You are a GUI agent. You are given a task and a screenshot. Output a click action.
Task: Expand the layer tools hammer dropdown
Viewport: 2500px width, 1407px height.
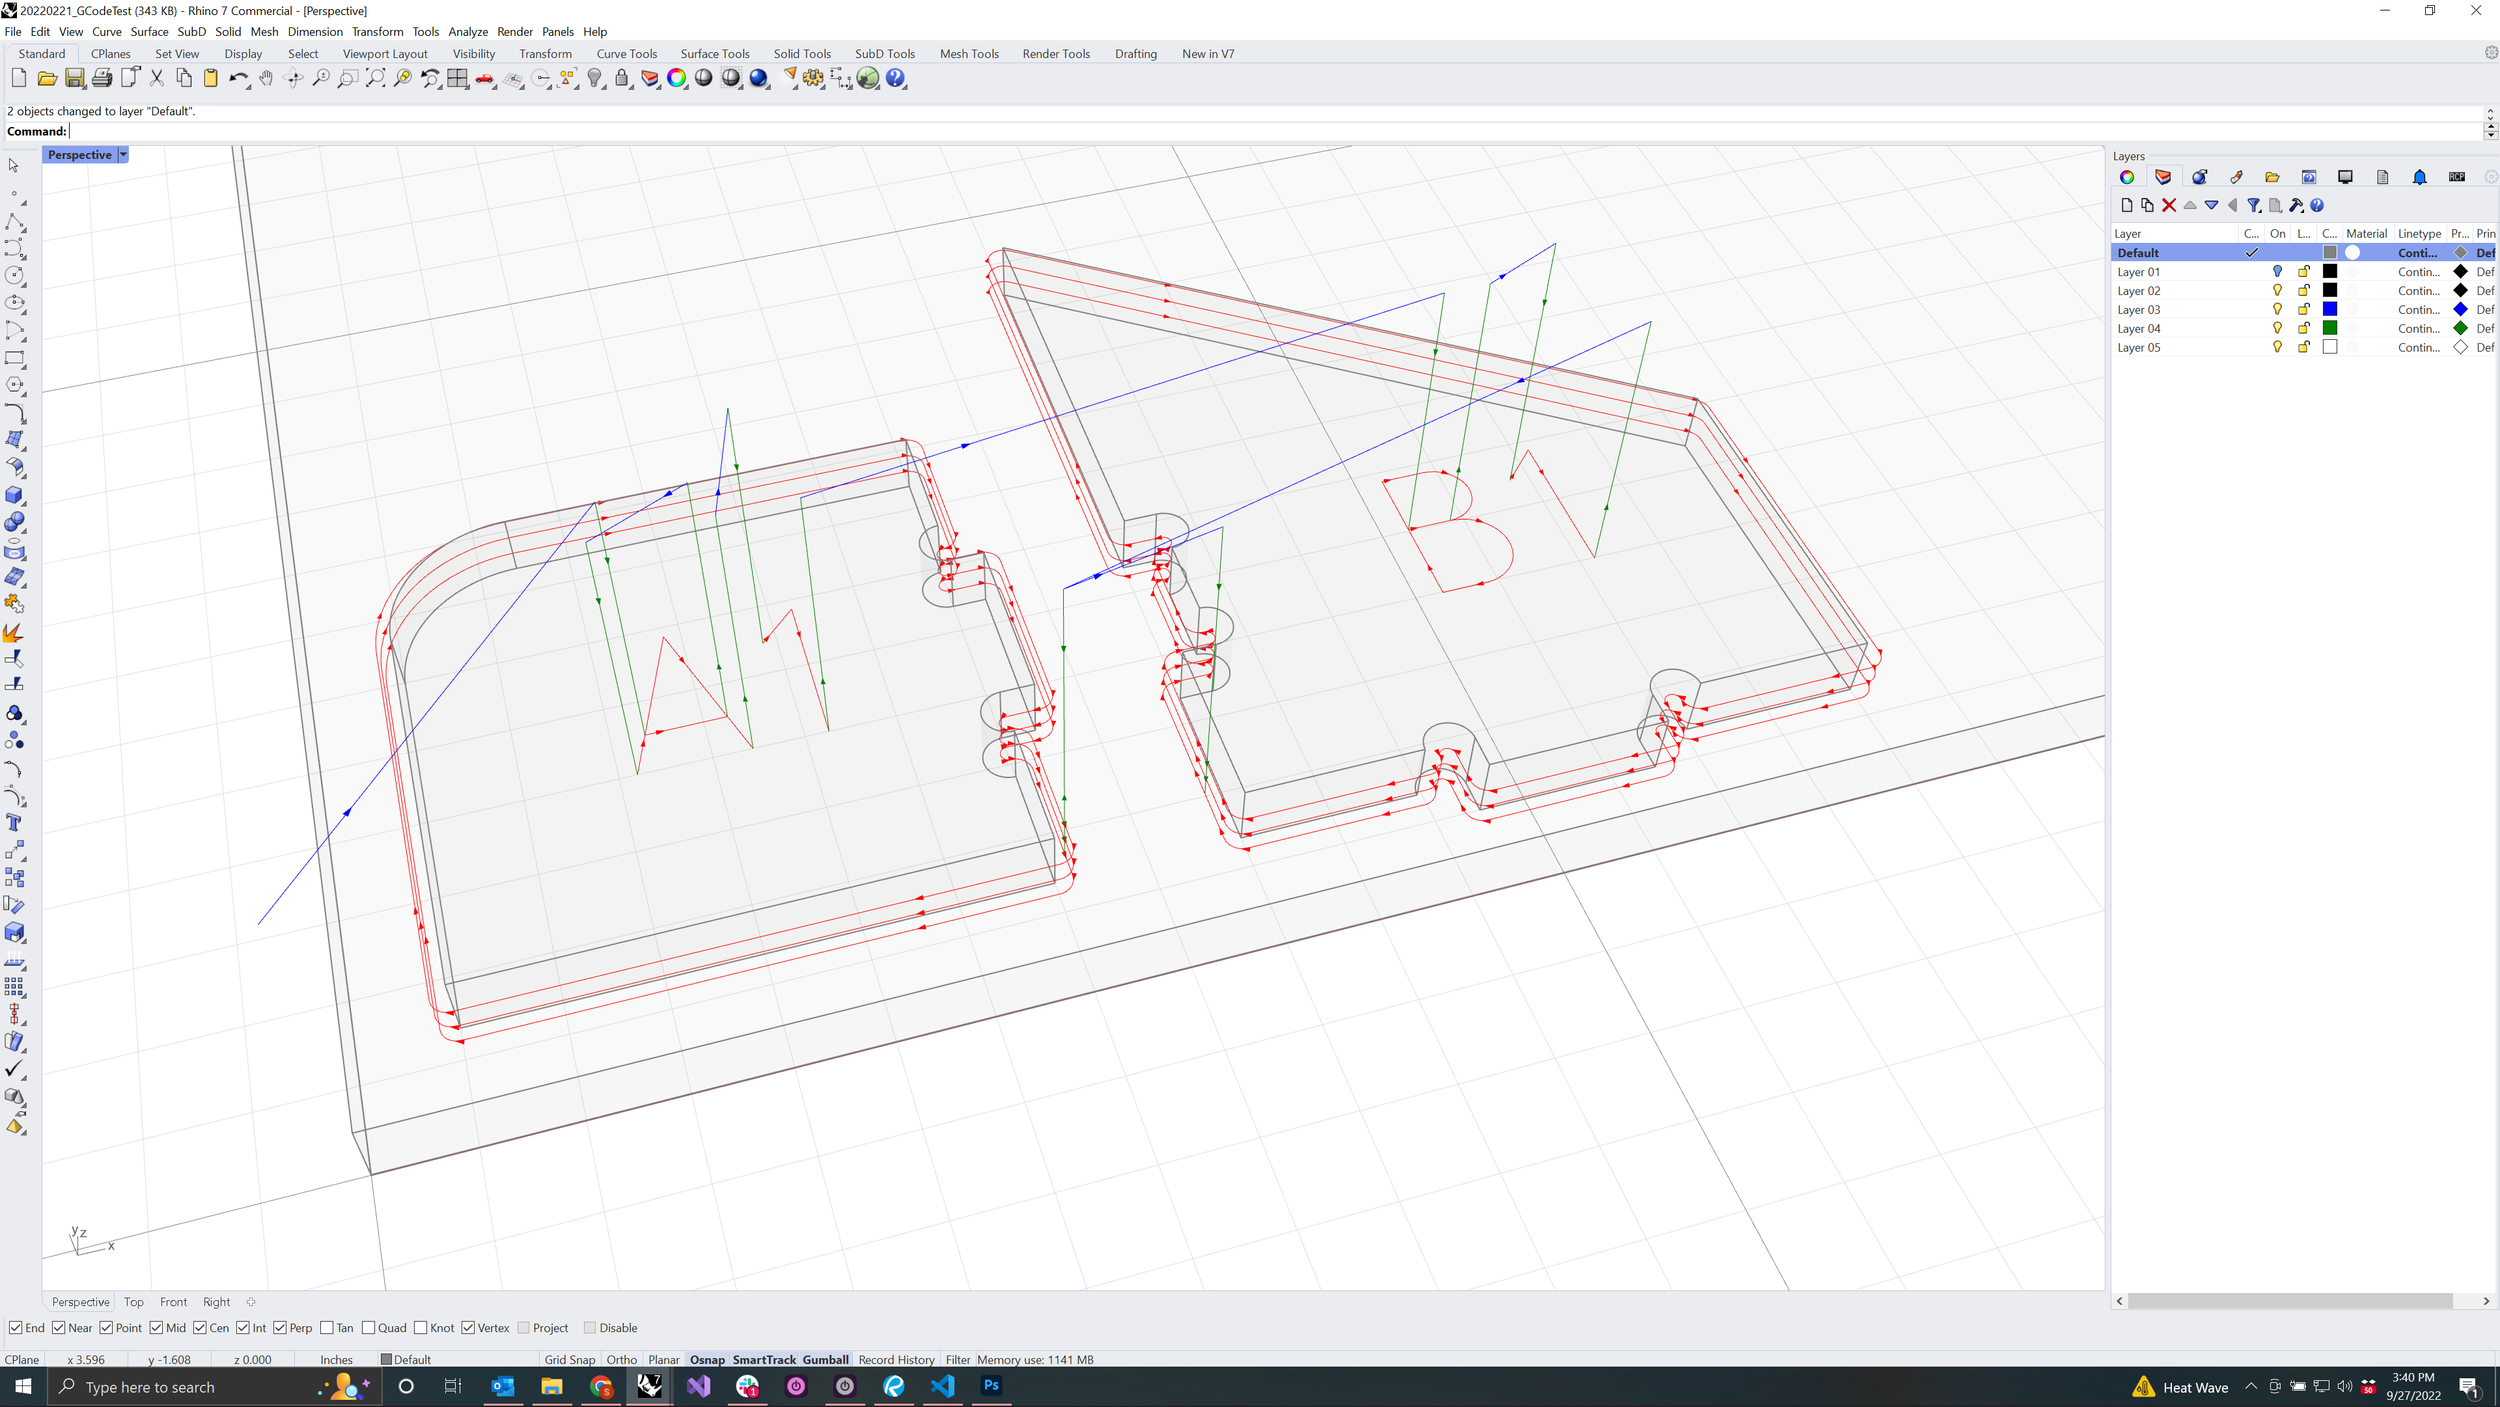coord(2295,205)
